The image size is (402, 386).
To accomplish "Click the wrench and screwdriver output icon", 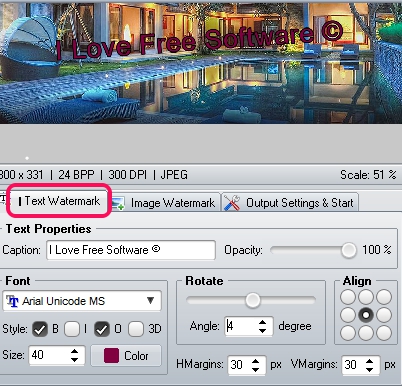I will 232,203.
